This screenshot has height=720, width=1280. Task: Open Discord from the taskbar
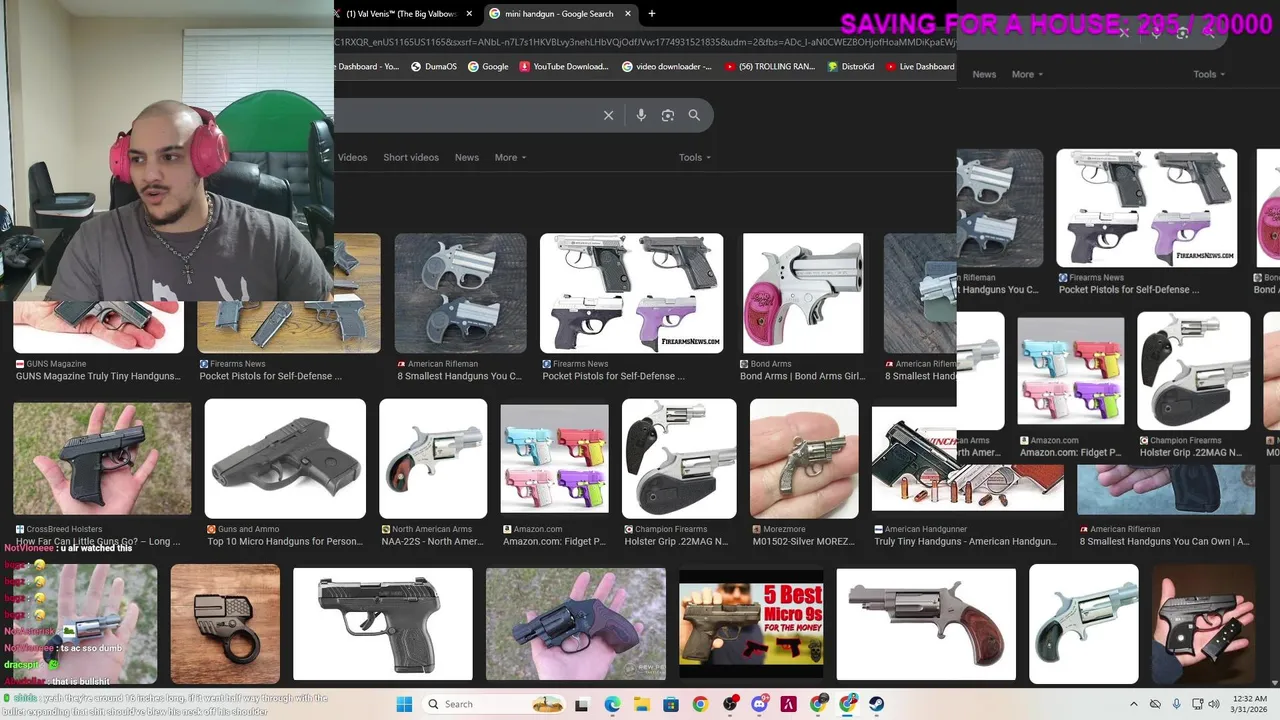click(x=760, y=704)
